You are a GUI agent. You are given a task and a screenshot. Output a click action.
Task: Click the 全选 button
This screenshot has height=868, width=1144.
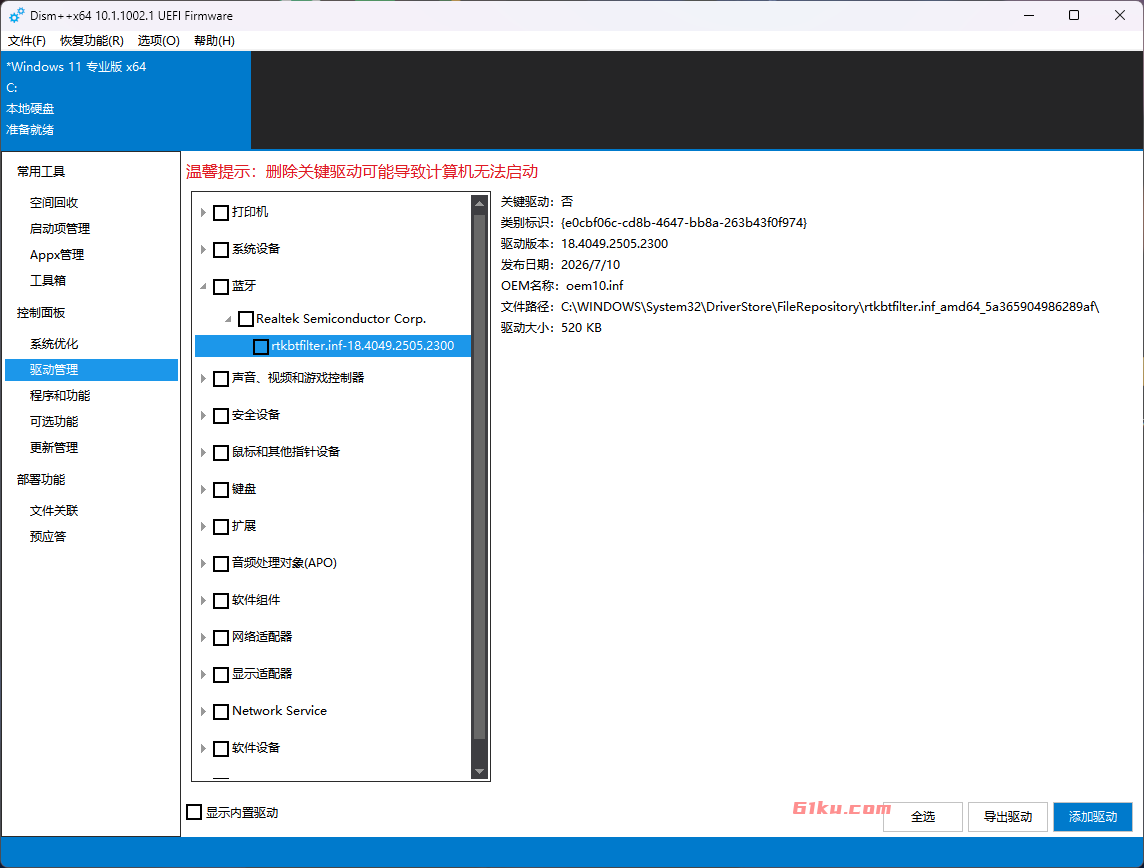(x=923, y=817)
